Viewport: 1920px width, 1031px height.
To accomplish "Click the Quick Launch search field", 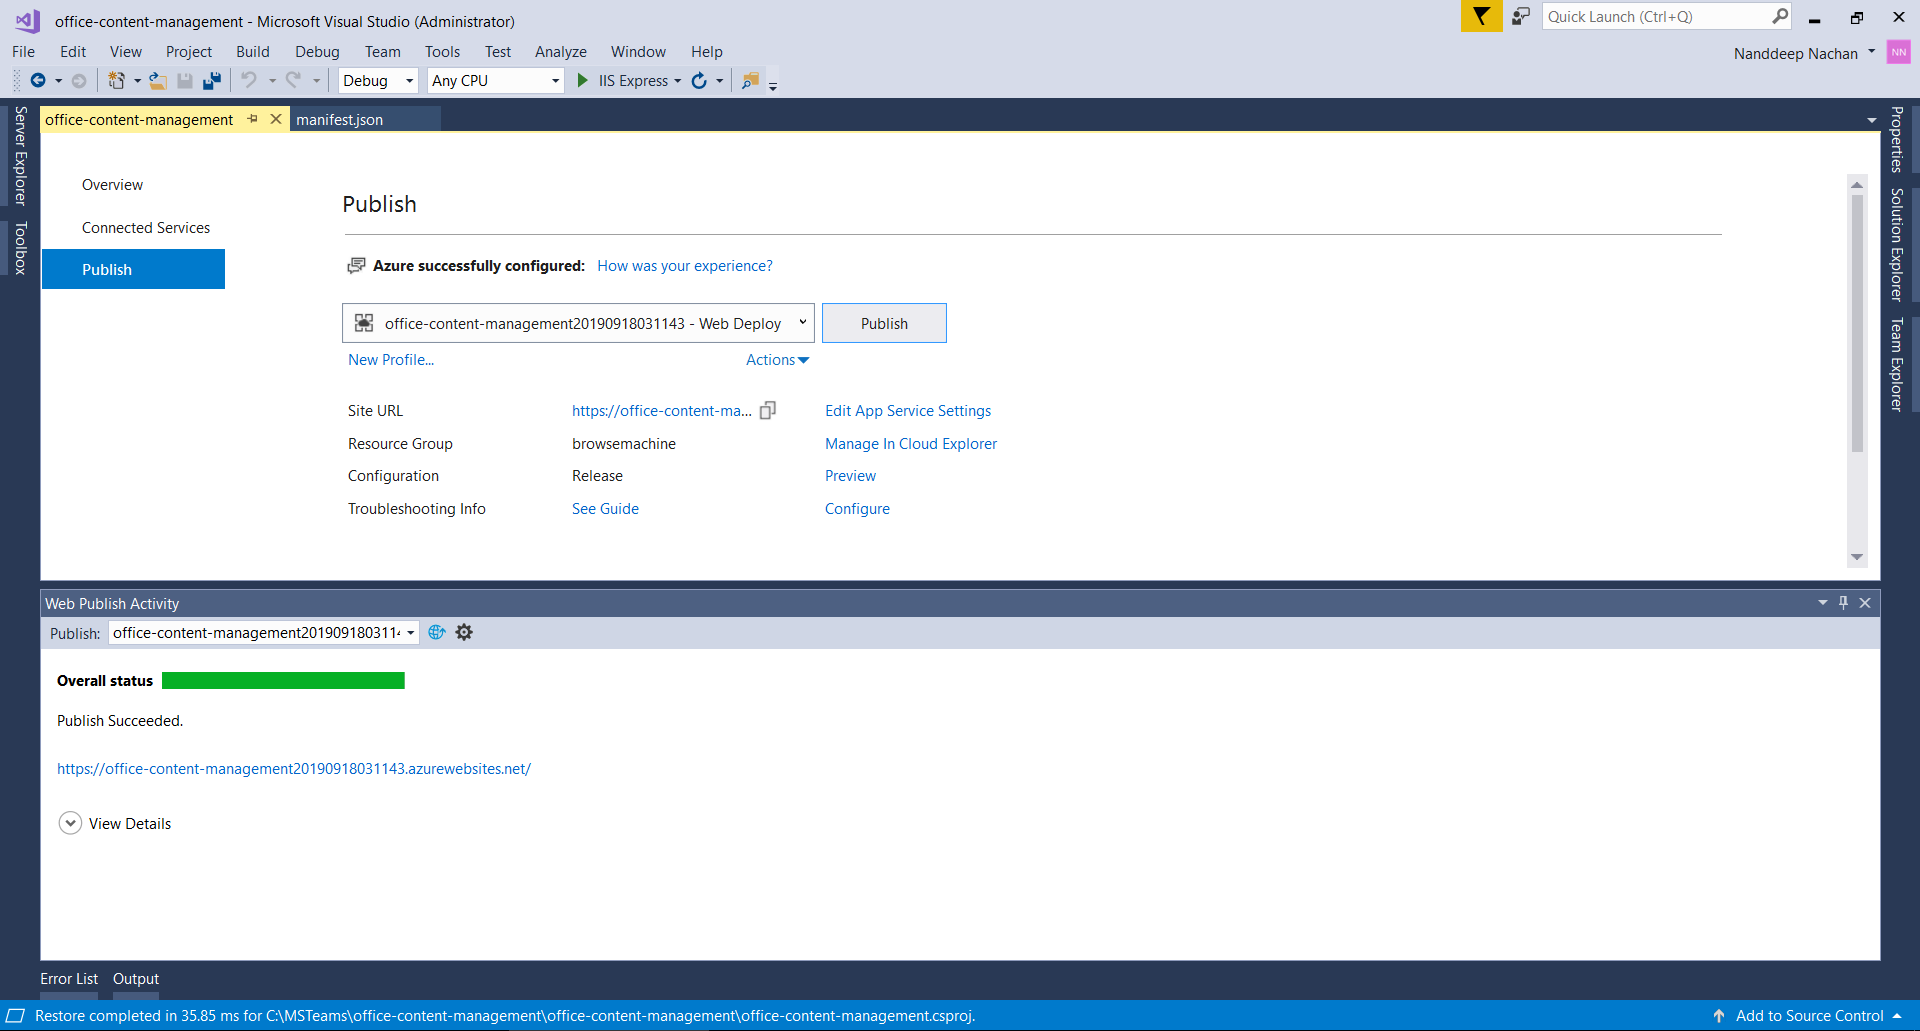I will coord(1655,17).
